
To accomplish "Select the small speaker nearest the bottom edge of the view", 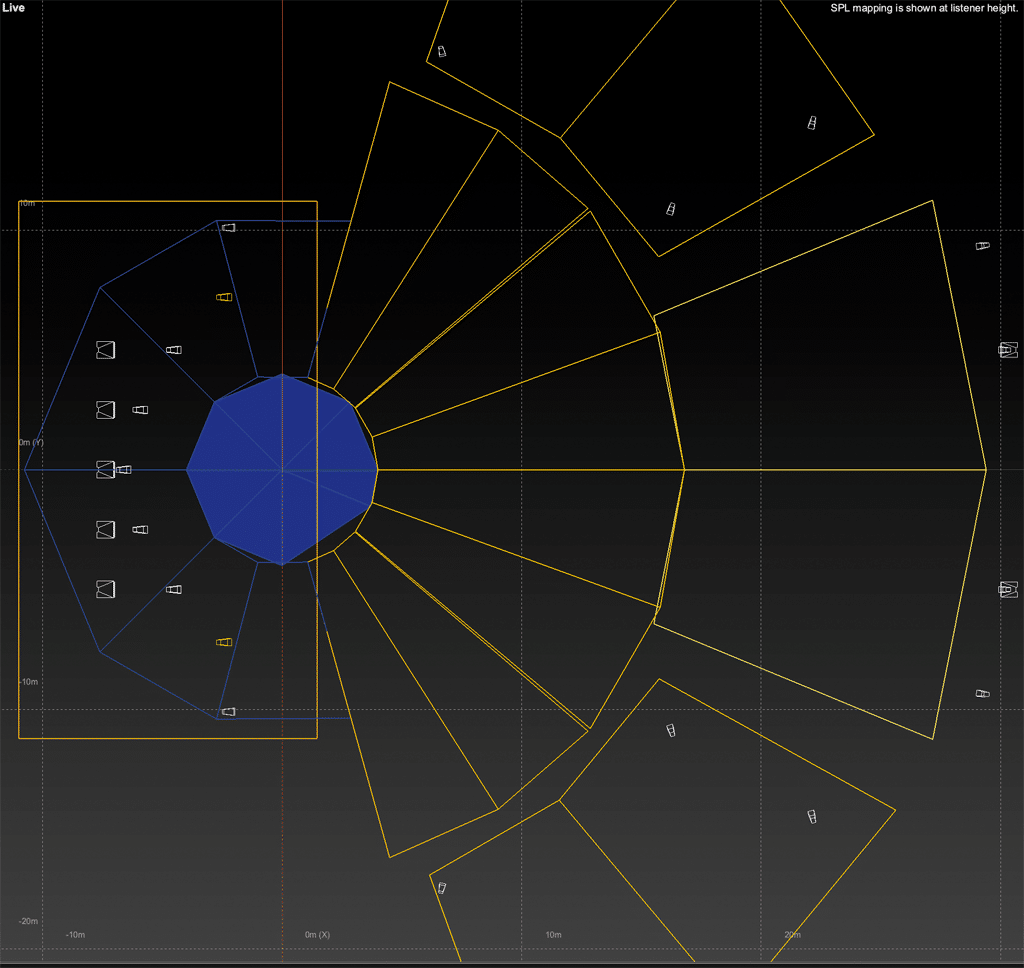I will point(441,887).
